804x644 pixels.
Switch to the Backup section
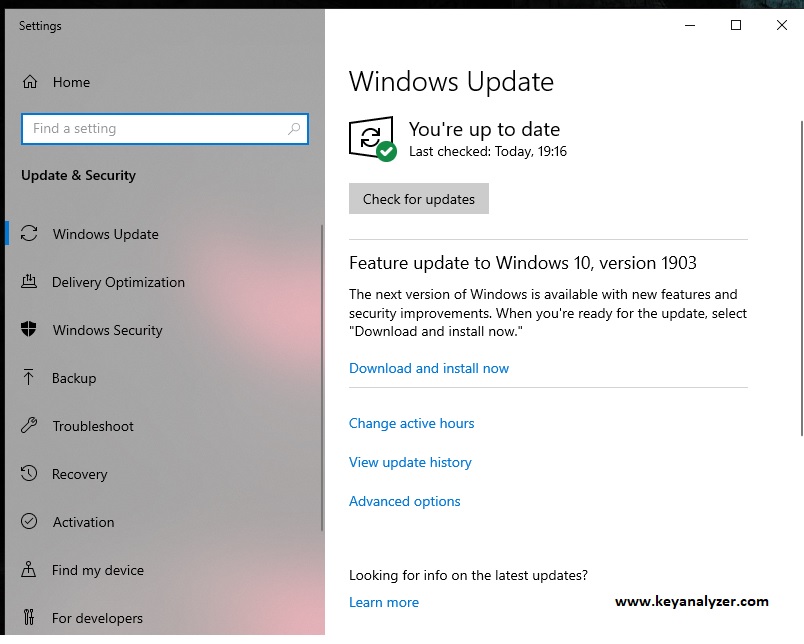click(74, 378)
